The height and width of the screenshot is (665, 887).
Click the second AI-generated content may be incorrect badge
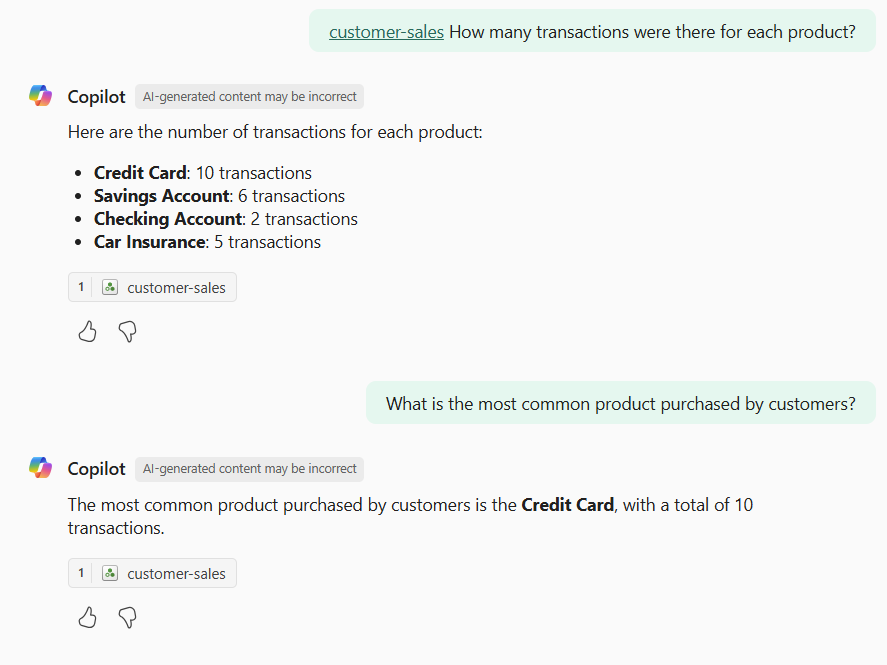coord(249,469)
